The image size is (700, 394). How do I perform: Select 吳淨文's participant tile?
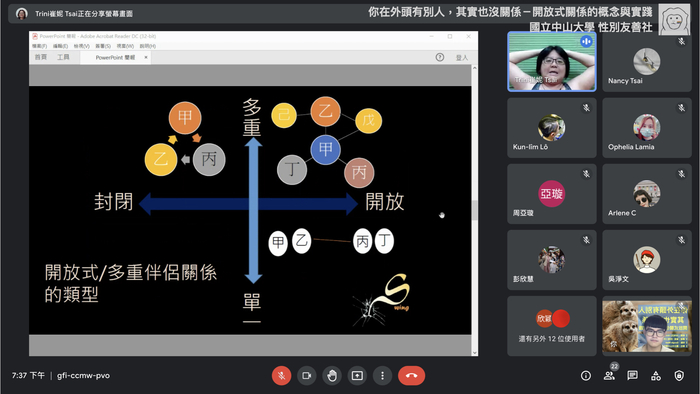tap(647, 260)
